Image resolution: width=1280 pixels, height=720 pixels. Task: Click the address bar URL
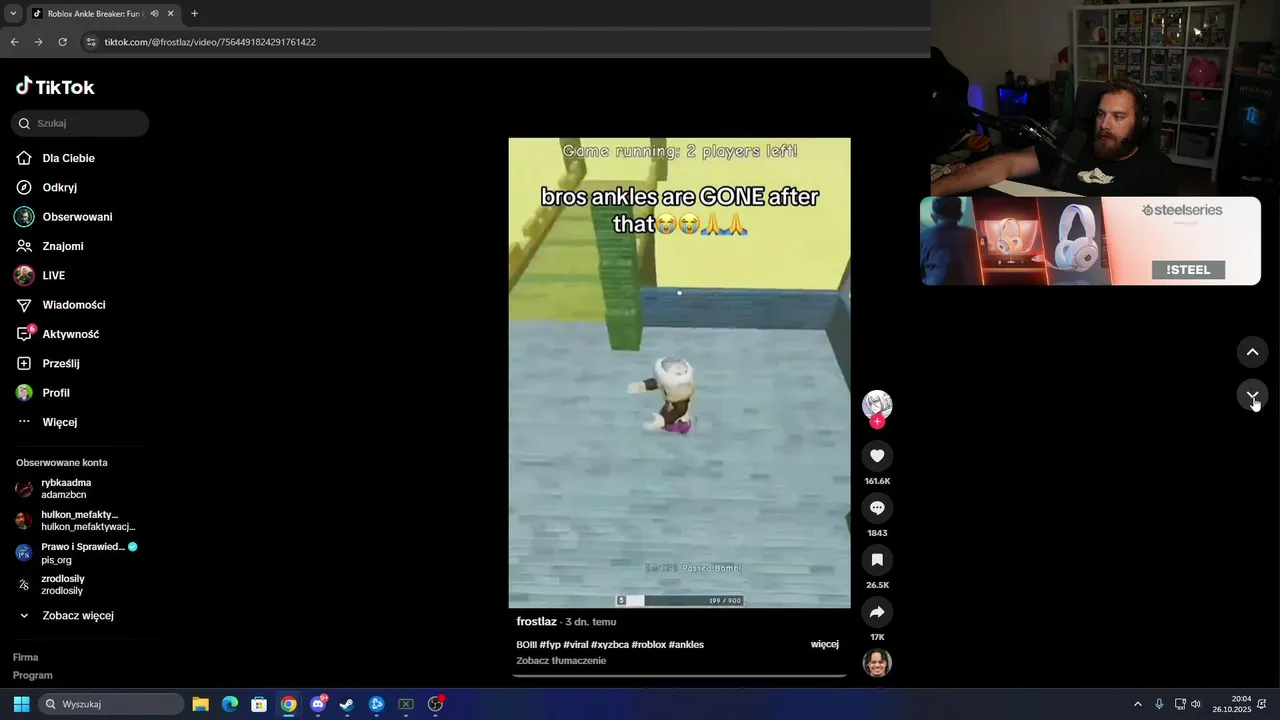pyautogui.click(x=210, y=42)
